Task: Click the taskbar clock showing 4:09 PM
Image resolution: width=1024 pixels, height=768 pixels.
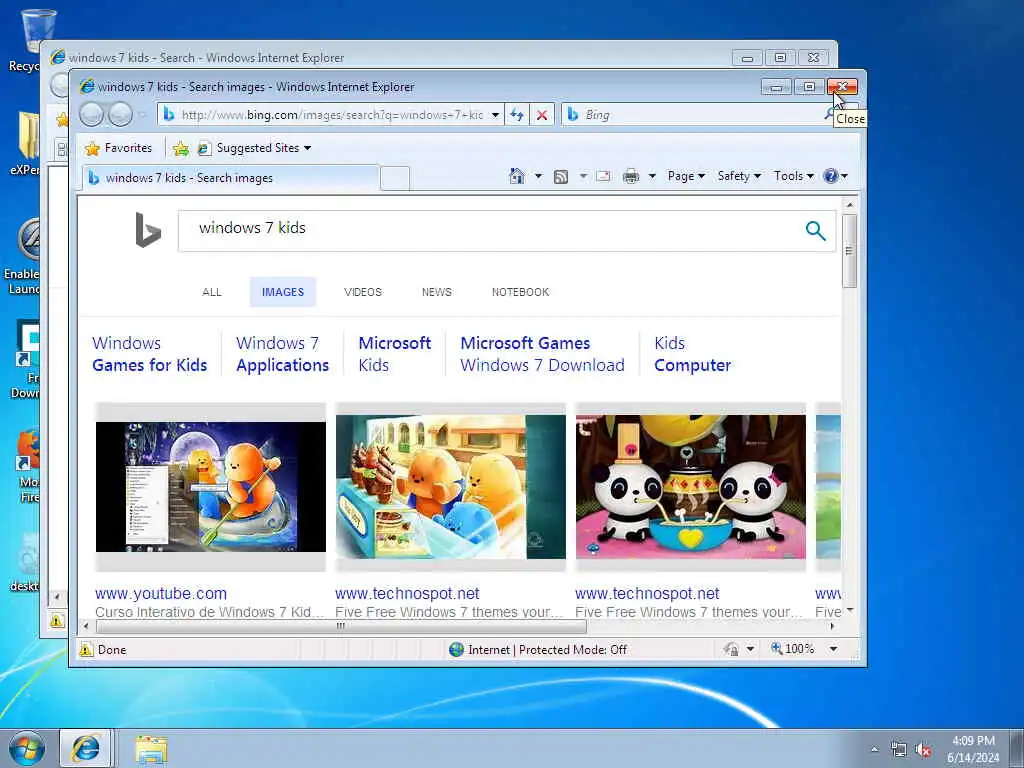Action: coord(973,749)
